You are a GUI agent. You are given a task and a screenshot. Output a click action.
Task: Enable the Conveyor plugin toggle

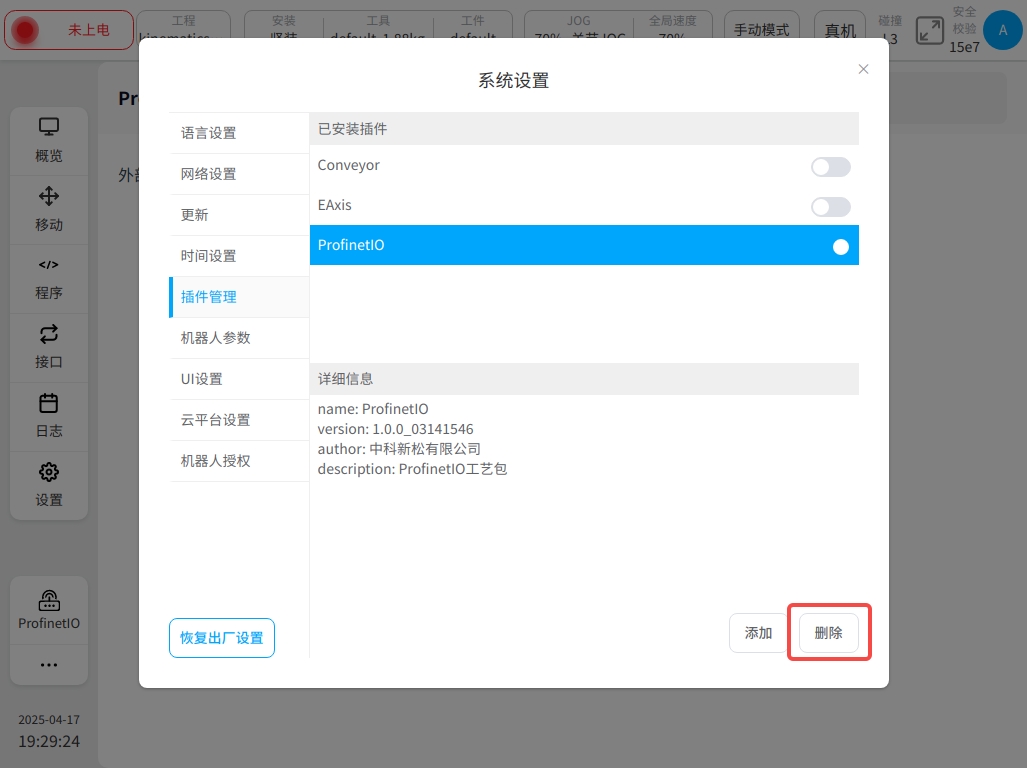pyautogui.click(x=830, y=167)
